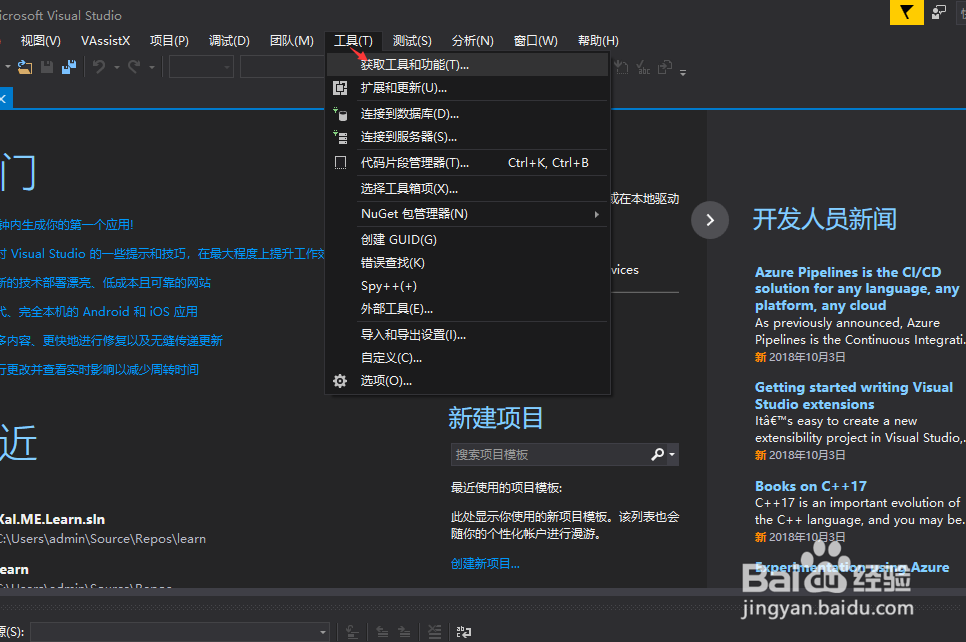Open Getting started writing Visual Studio extensions article
This screenshot has width=966, height=642.
click(x=853, y=396)
